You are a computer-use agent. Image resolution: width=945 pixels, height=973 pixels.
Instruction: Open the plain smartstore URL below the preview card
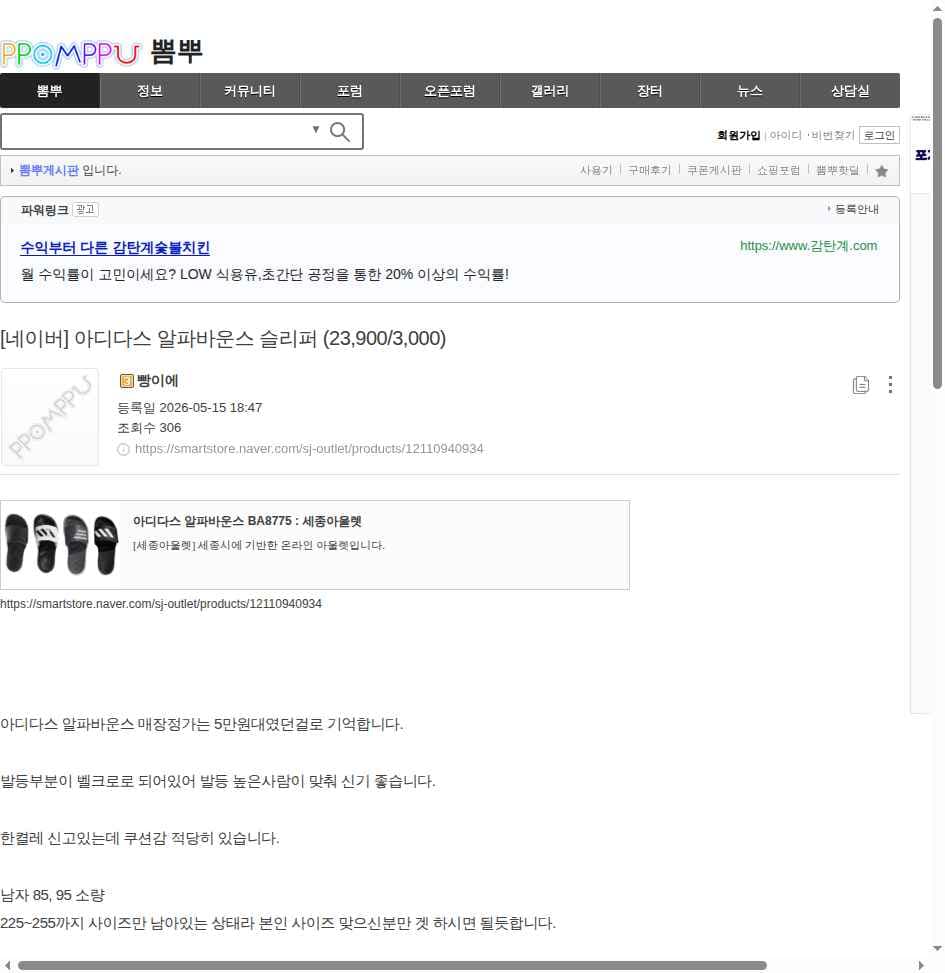coord(161,604)
